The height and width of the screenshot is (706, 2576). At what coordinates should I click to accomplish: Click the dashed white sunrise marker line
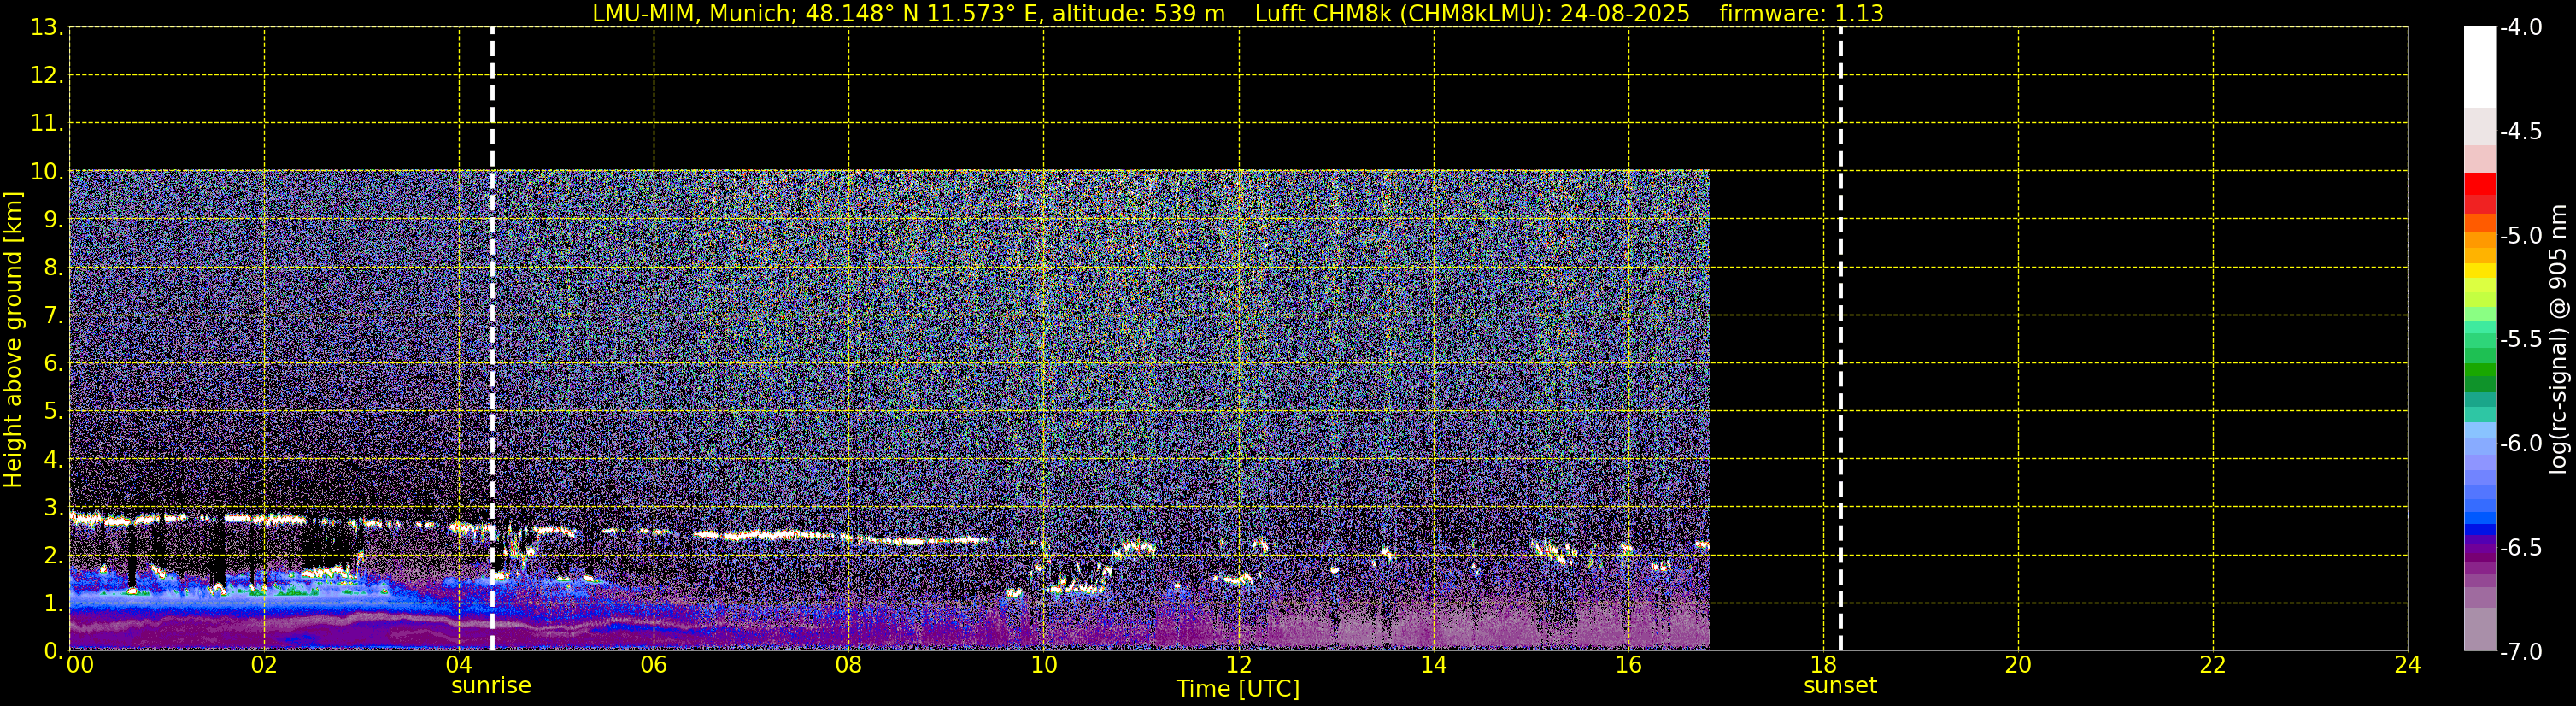pyautogui.click(x=492, y=340)
